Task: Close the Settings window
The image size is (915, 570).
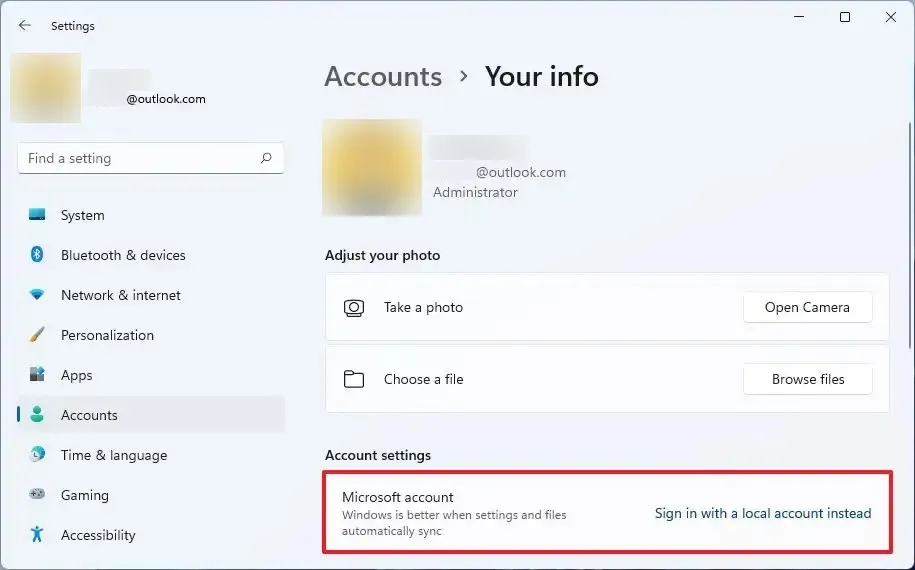Action: (890, 17)
